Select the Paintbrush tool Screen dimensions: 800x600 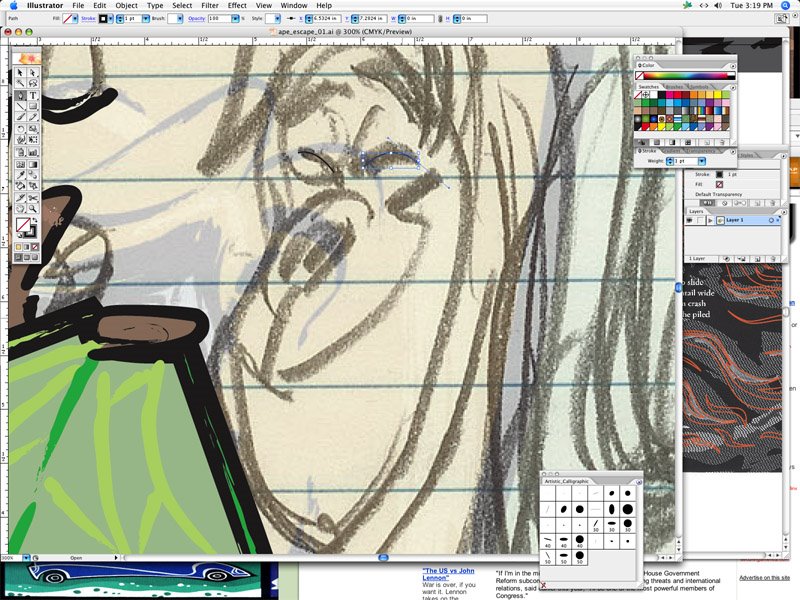(x=20, y=117)
